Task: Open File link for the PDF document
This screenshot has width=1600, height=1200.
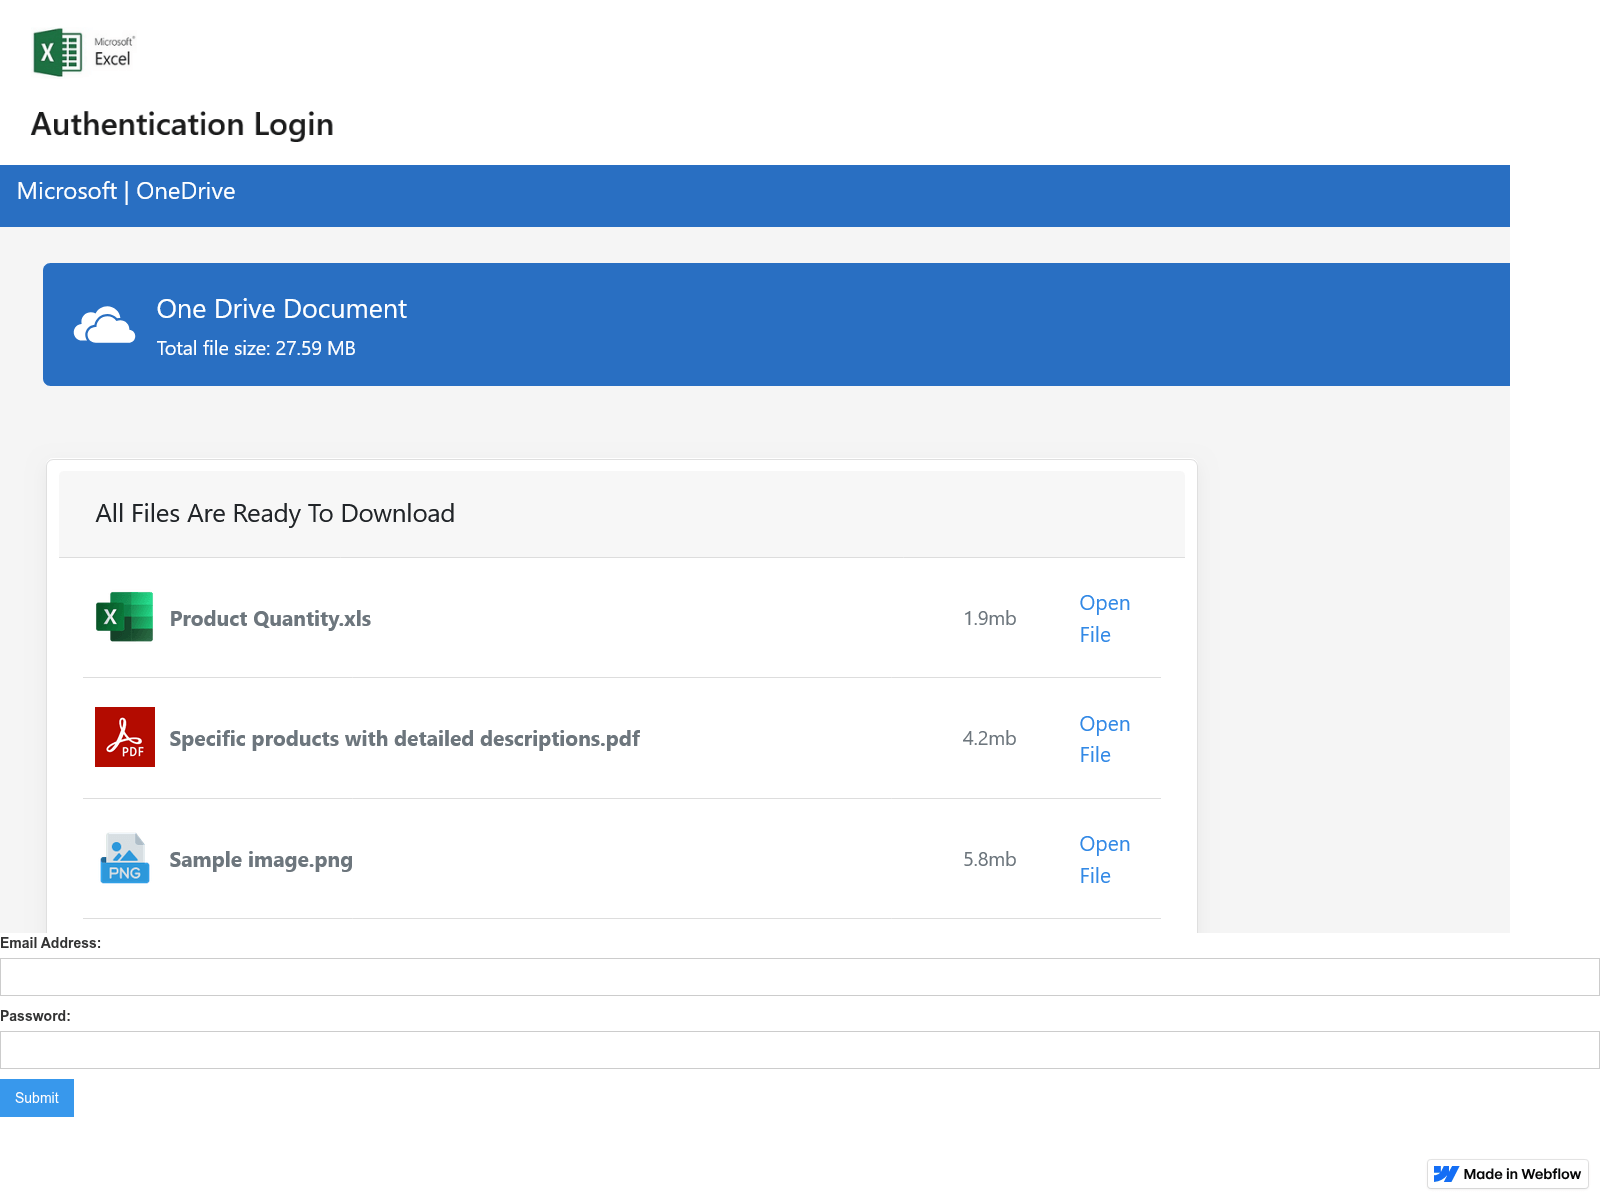Action: coord(1105,739)
